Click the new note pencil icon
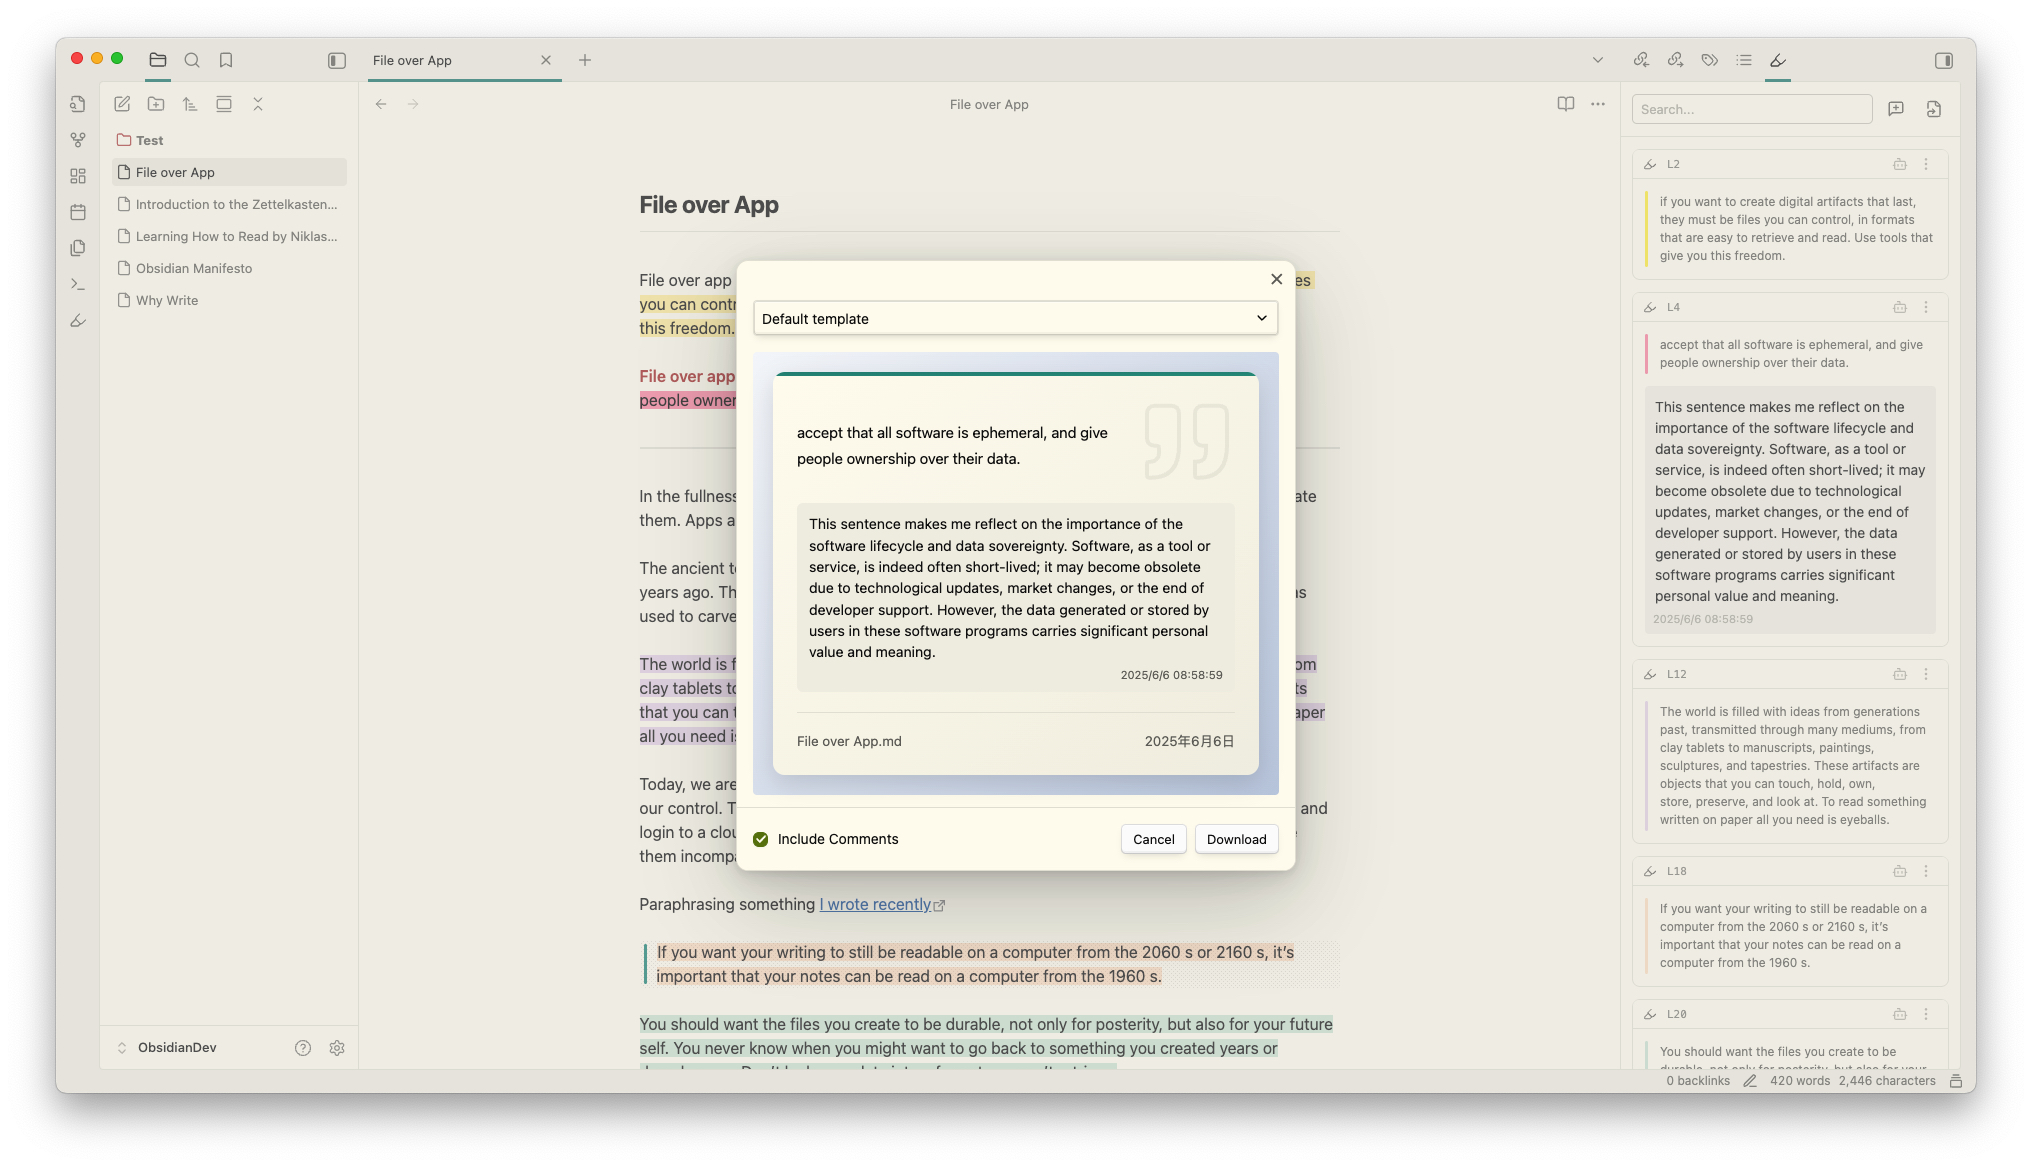The width and height of the screenshot is (2032, 1167). coord(122,104)
